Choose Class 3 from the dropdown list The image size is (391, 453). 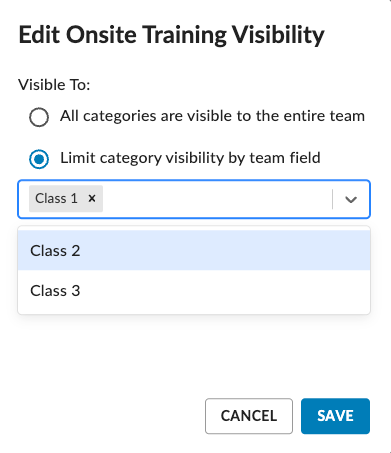click(x=194, y=290)
